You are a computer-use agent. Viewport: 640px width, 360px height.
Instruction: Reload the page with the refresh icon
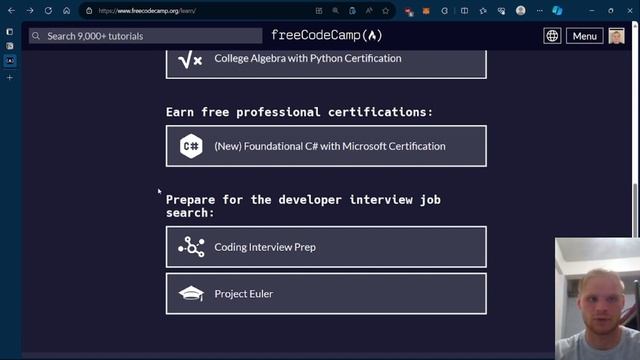[48, 11]
